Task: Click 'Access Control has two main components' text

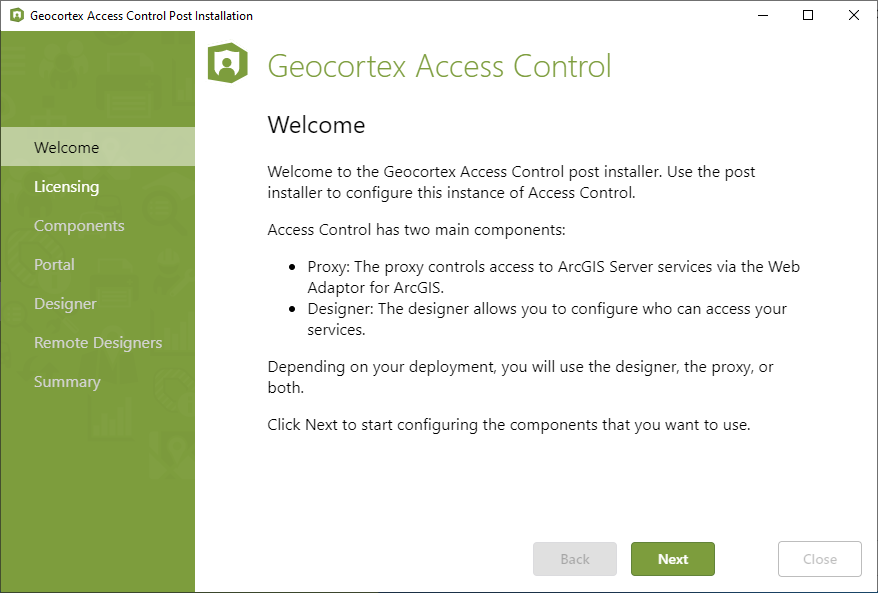Action: tap(417, 230)
